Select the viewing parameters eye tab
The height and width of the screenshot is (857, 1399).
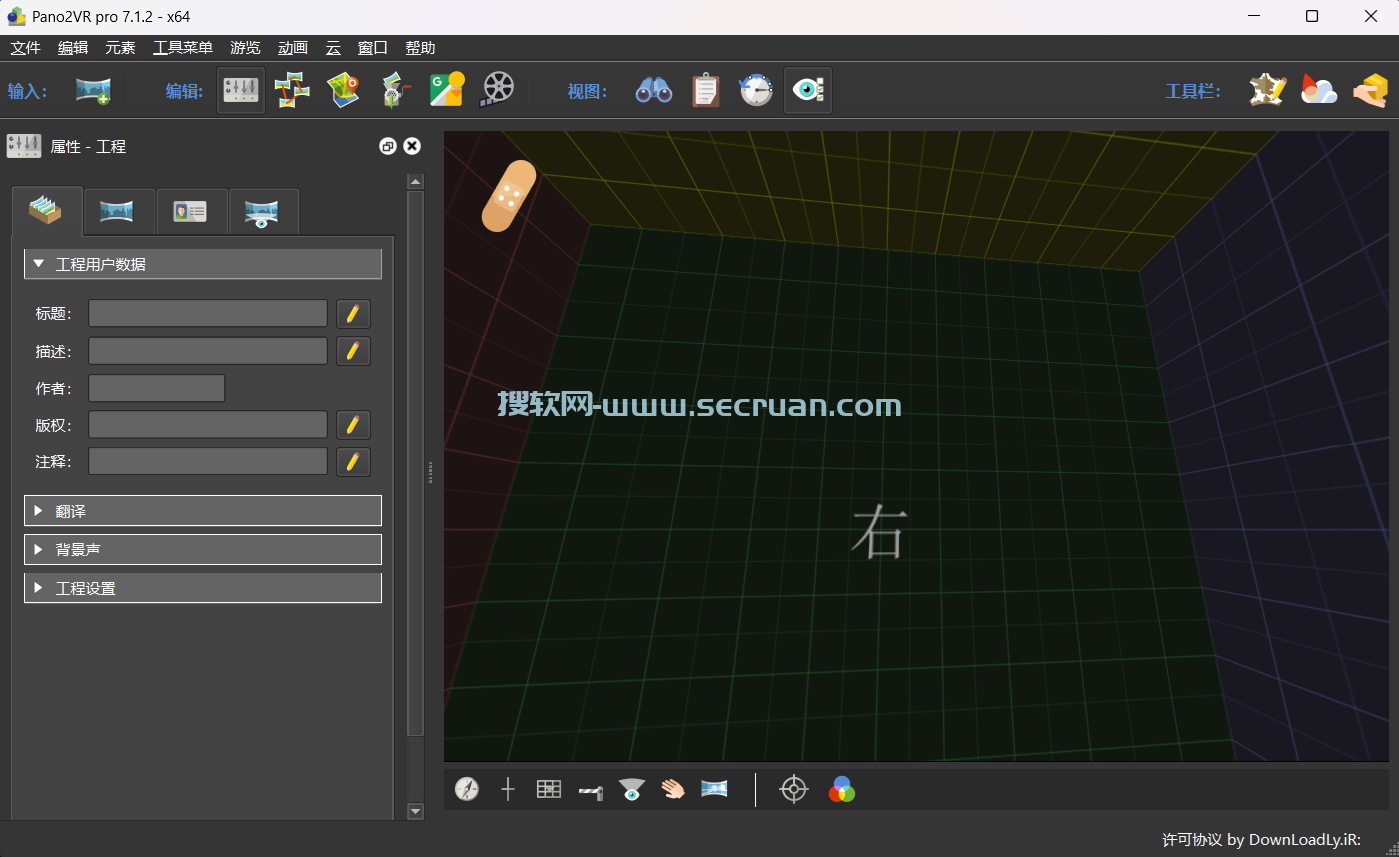(x=263, y=212)
